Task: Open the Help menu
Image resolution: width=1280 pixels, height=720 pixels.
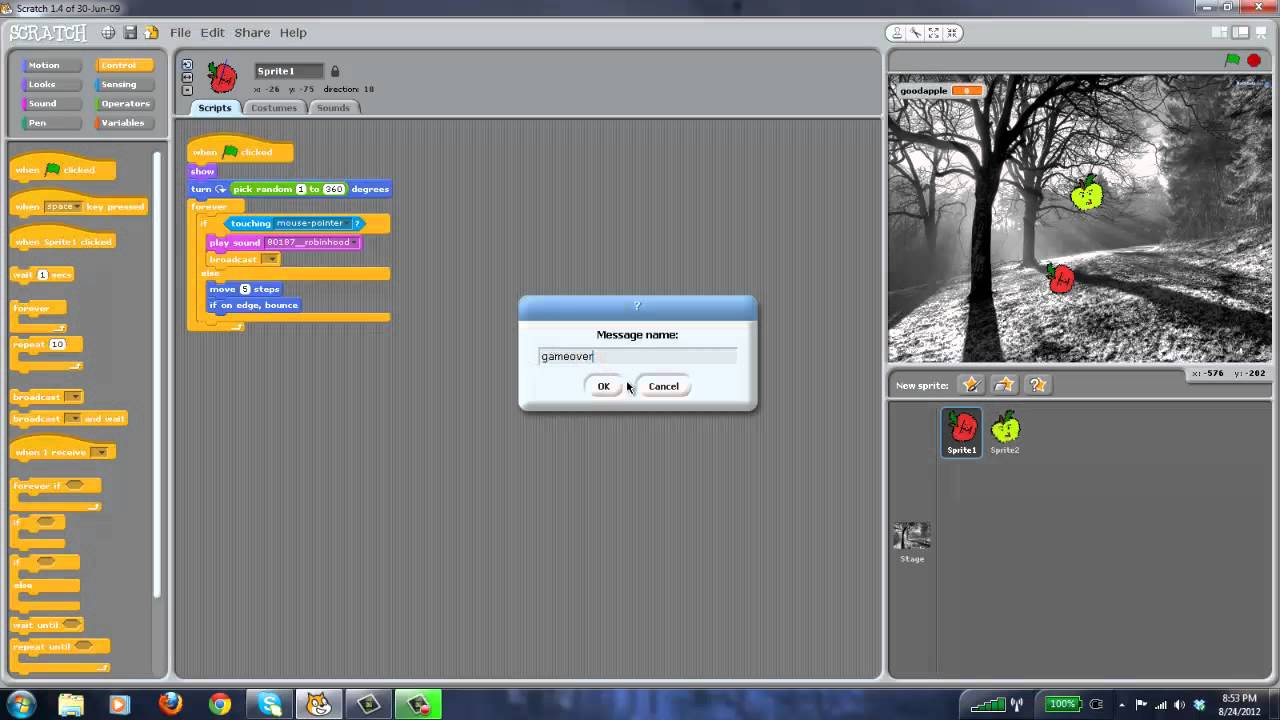Action: point(293,33)
